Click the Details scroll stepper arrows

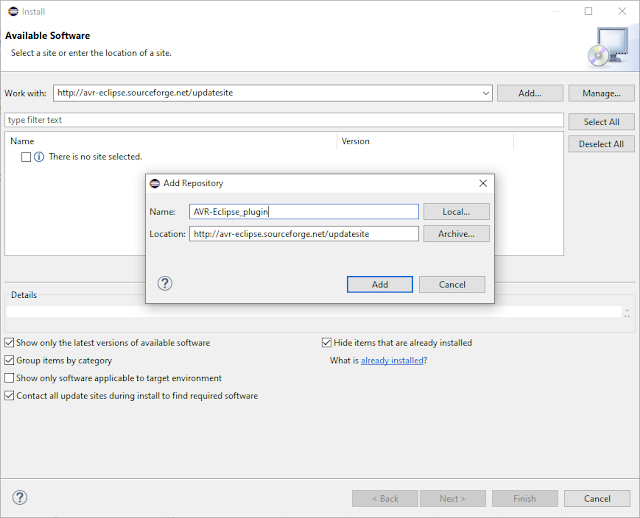(x=627, y=313)
